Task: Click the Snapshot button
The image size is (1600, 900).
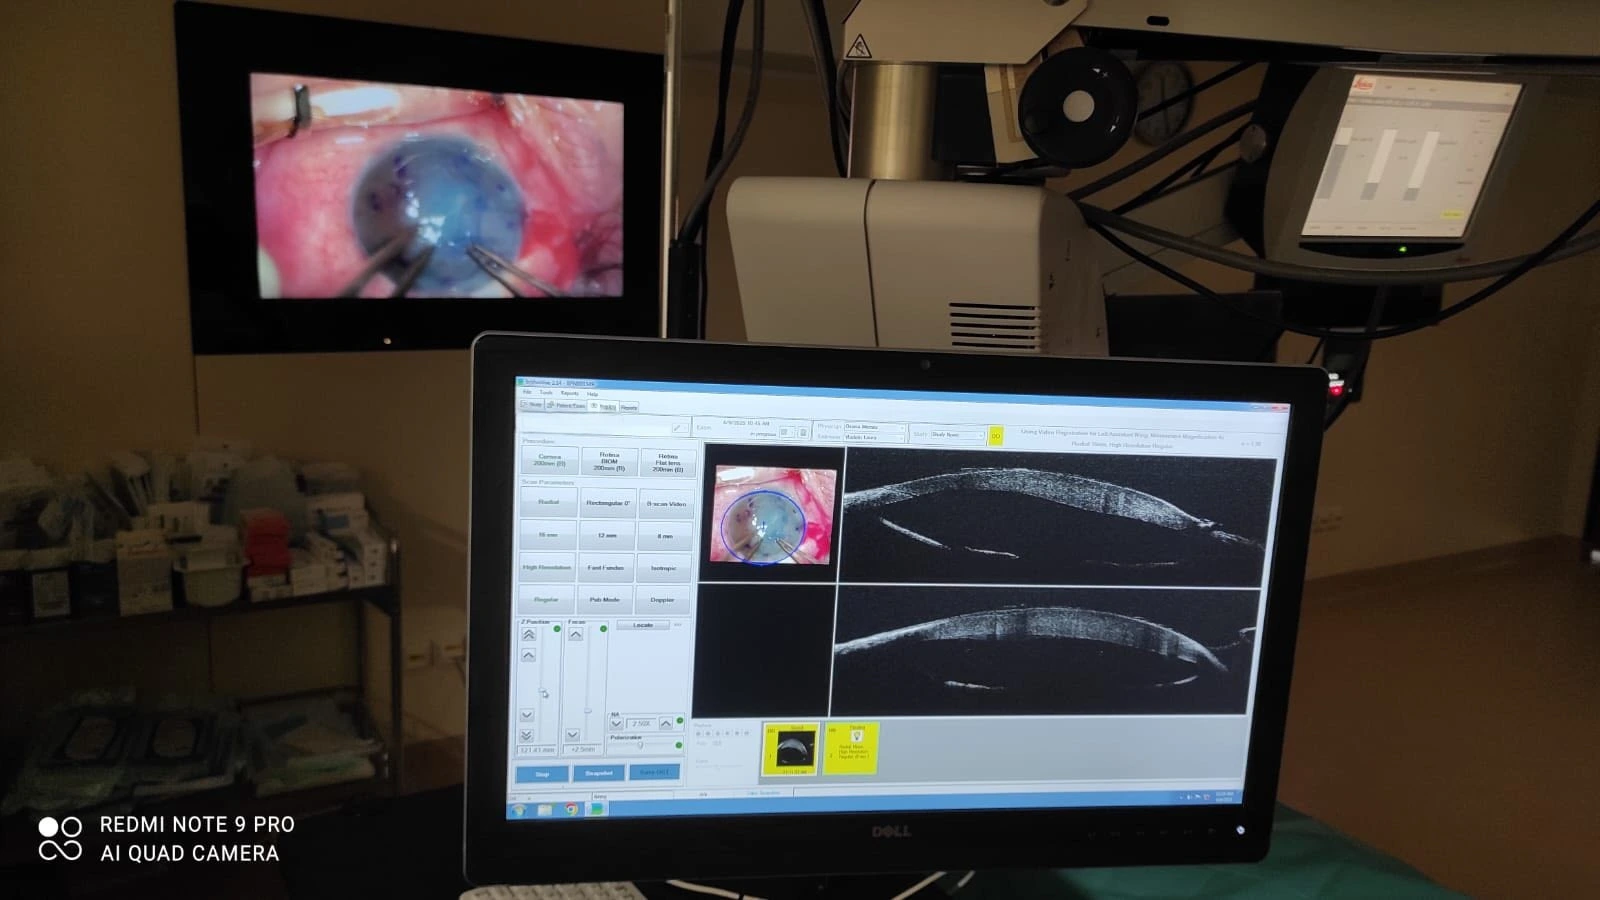Action: 598,773
